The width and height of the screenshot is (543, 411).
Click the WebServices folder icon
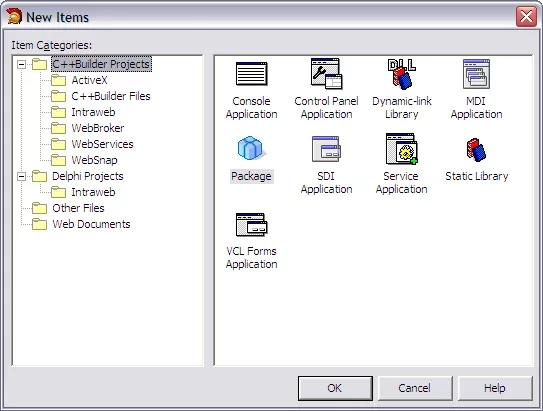[x=58, y=144]
